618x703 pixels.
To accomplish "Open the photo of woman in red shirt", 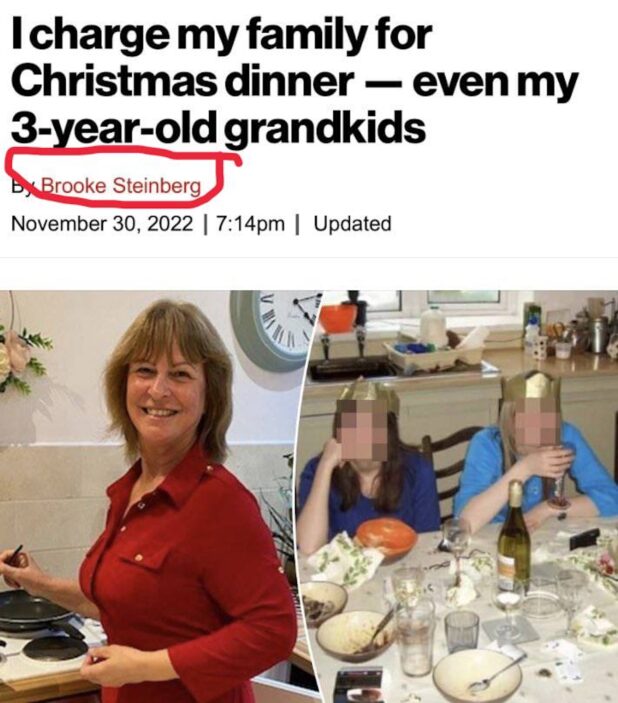I will [x=155, y=496].
